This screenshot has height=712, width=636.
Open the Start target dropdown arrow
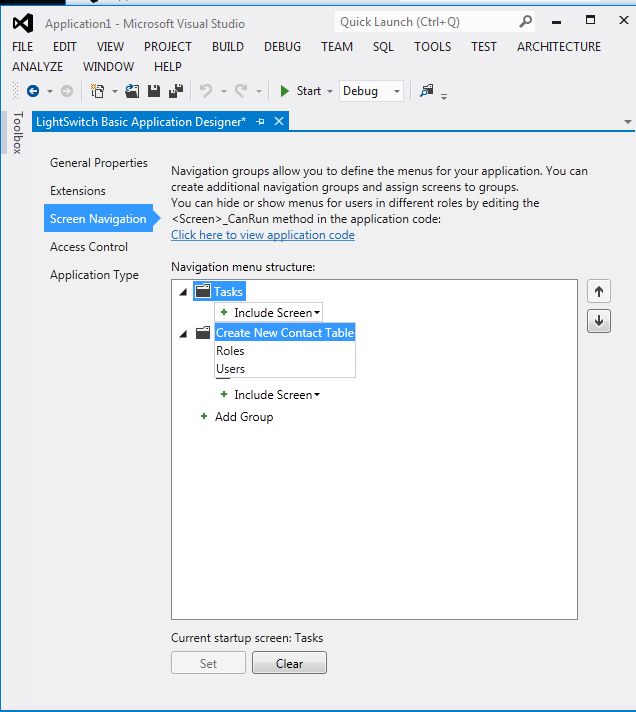click(330, 91)
